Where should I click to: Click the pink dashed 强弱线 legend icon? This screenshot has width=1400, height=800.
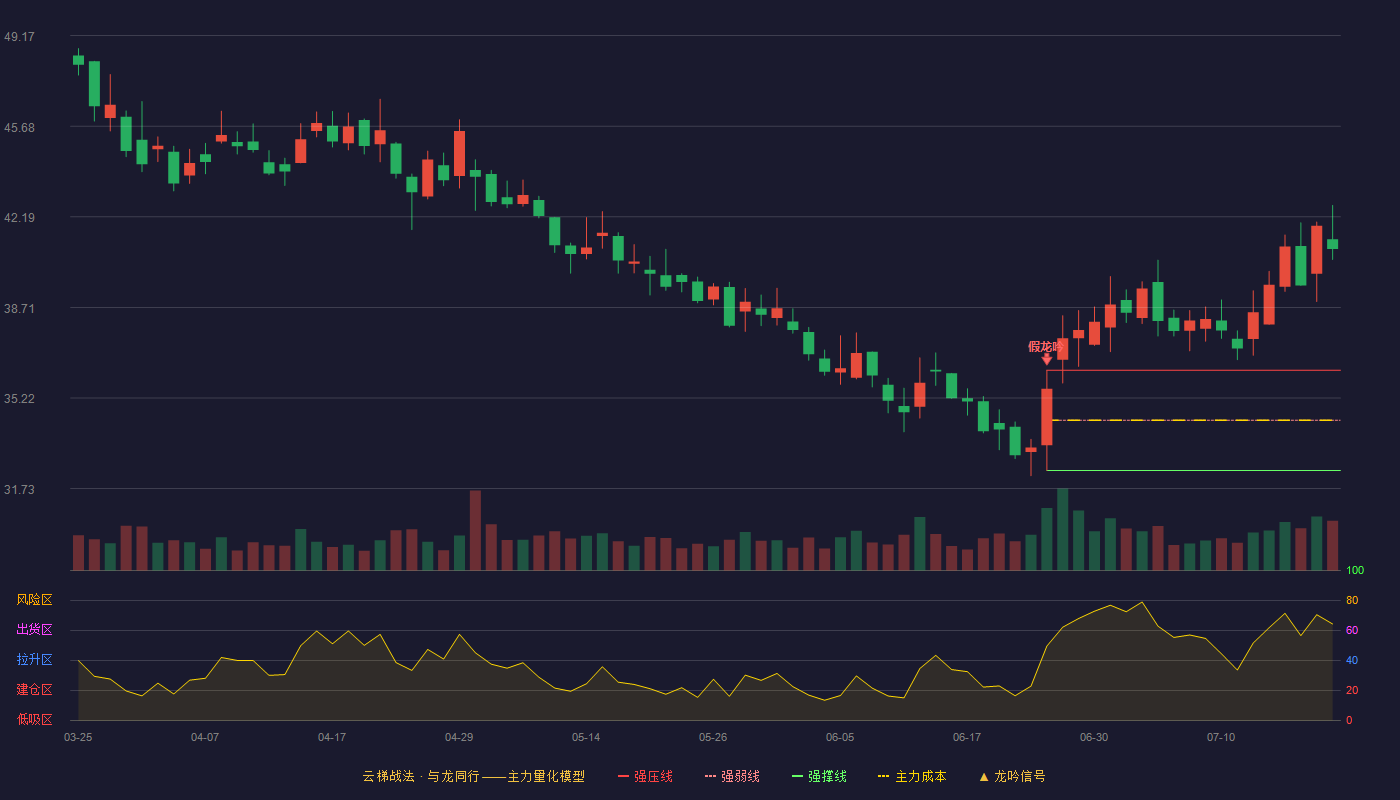click(711, 776)
